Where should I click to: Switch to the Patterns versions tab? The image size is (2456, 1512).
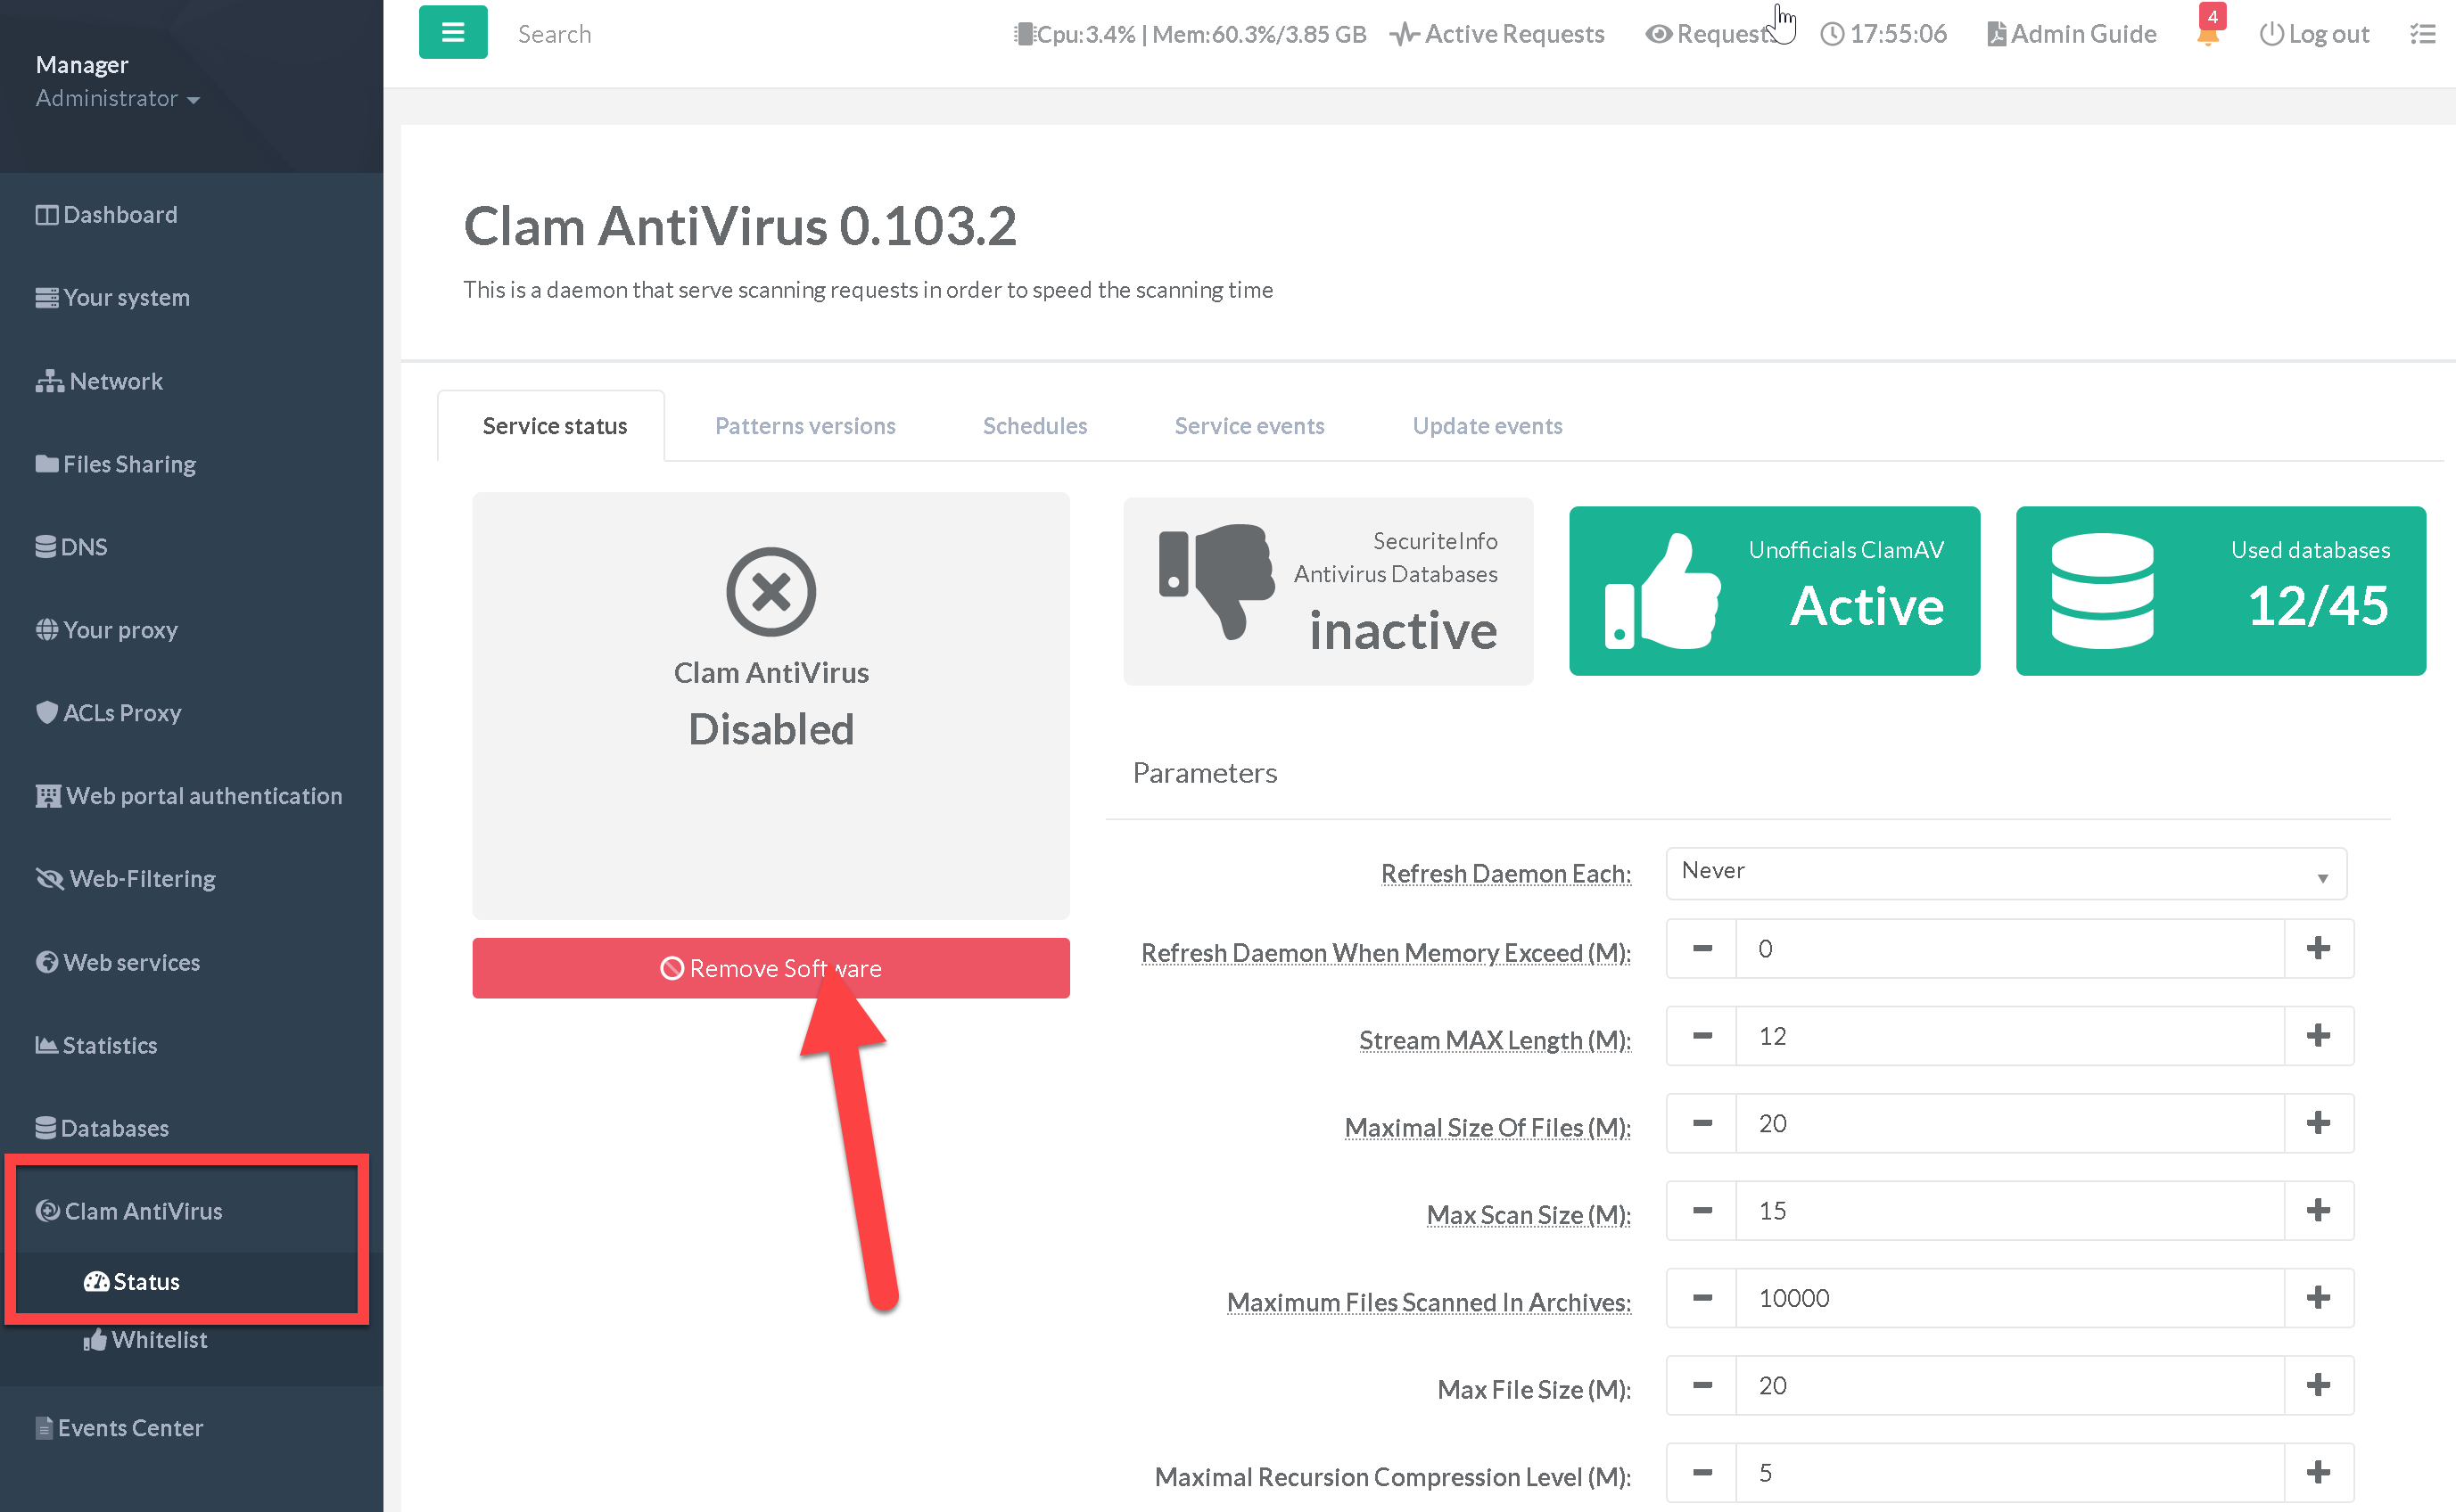coord(805,424)
